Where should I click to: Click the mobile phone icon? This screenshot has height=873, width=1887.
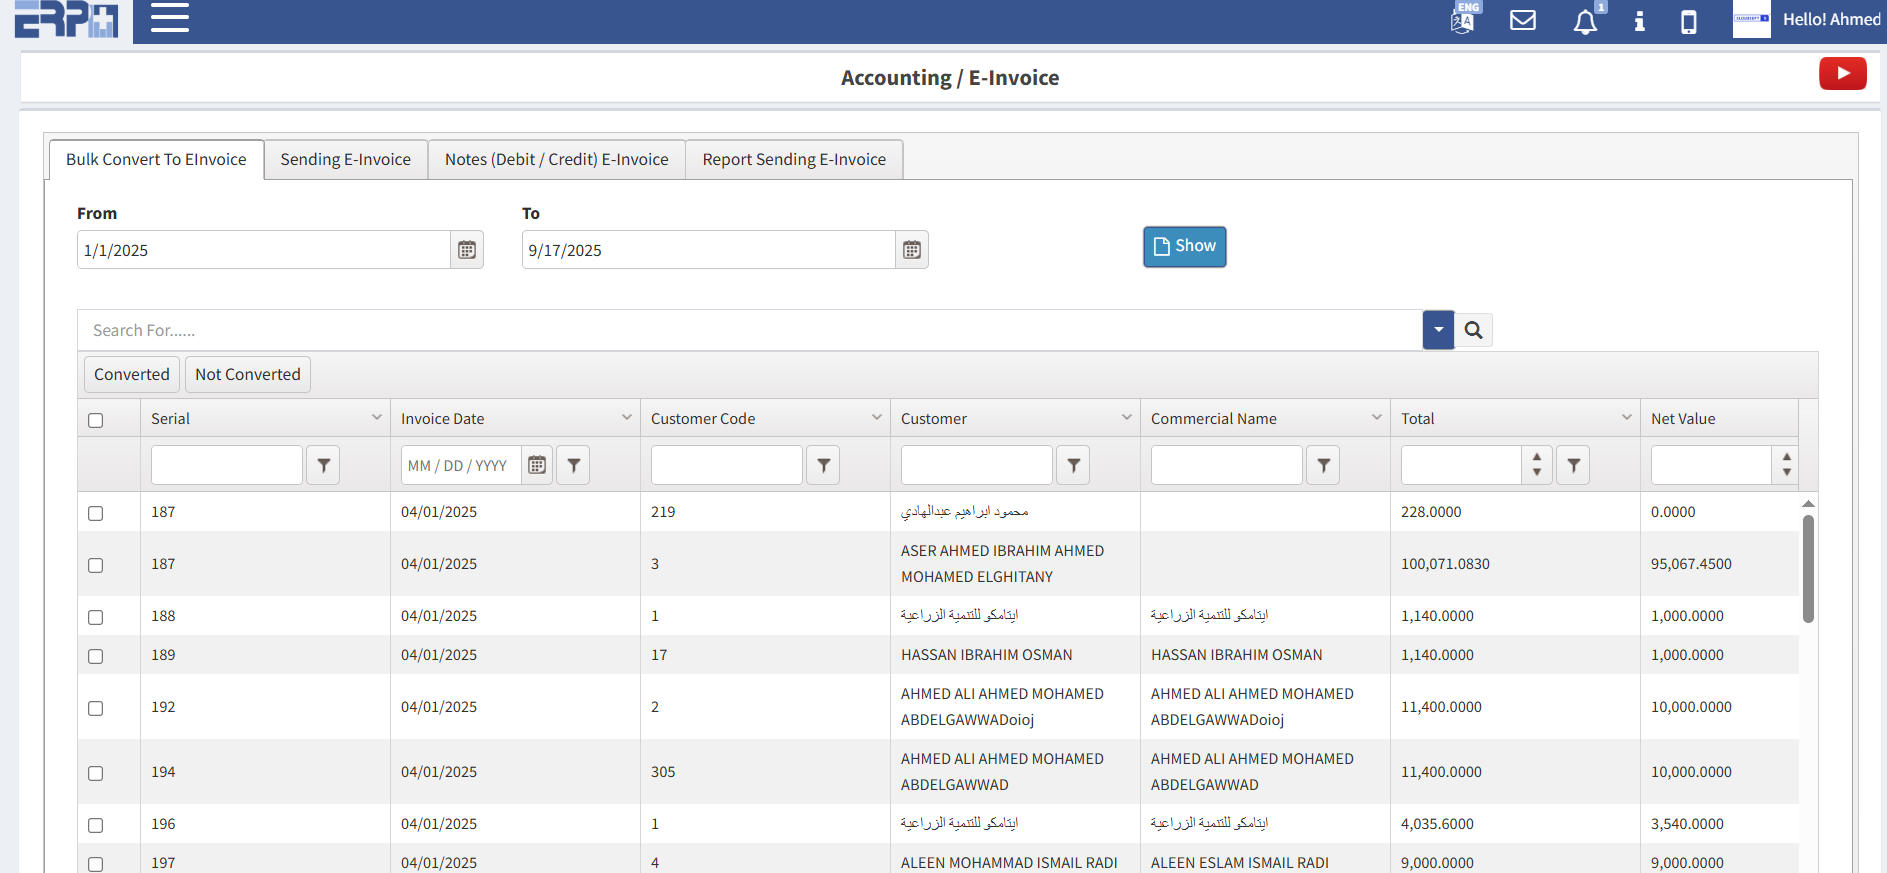[x=1688, y=22]
